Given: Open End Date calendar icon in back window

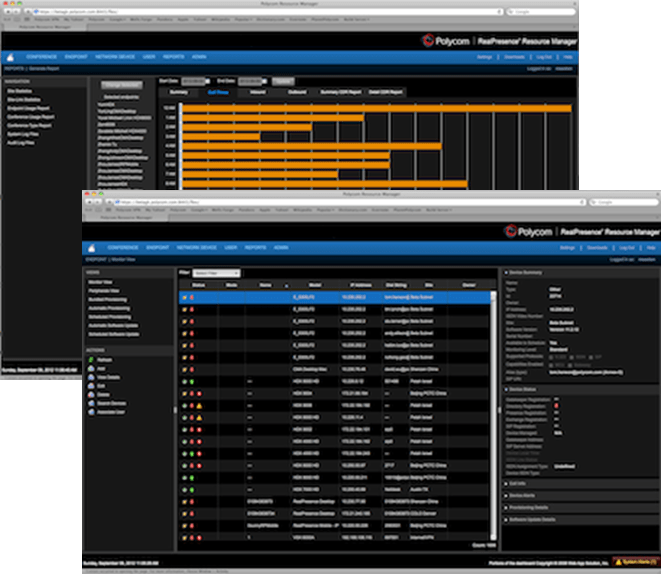Looking at the screenshot, I should [x=264, y=81].
